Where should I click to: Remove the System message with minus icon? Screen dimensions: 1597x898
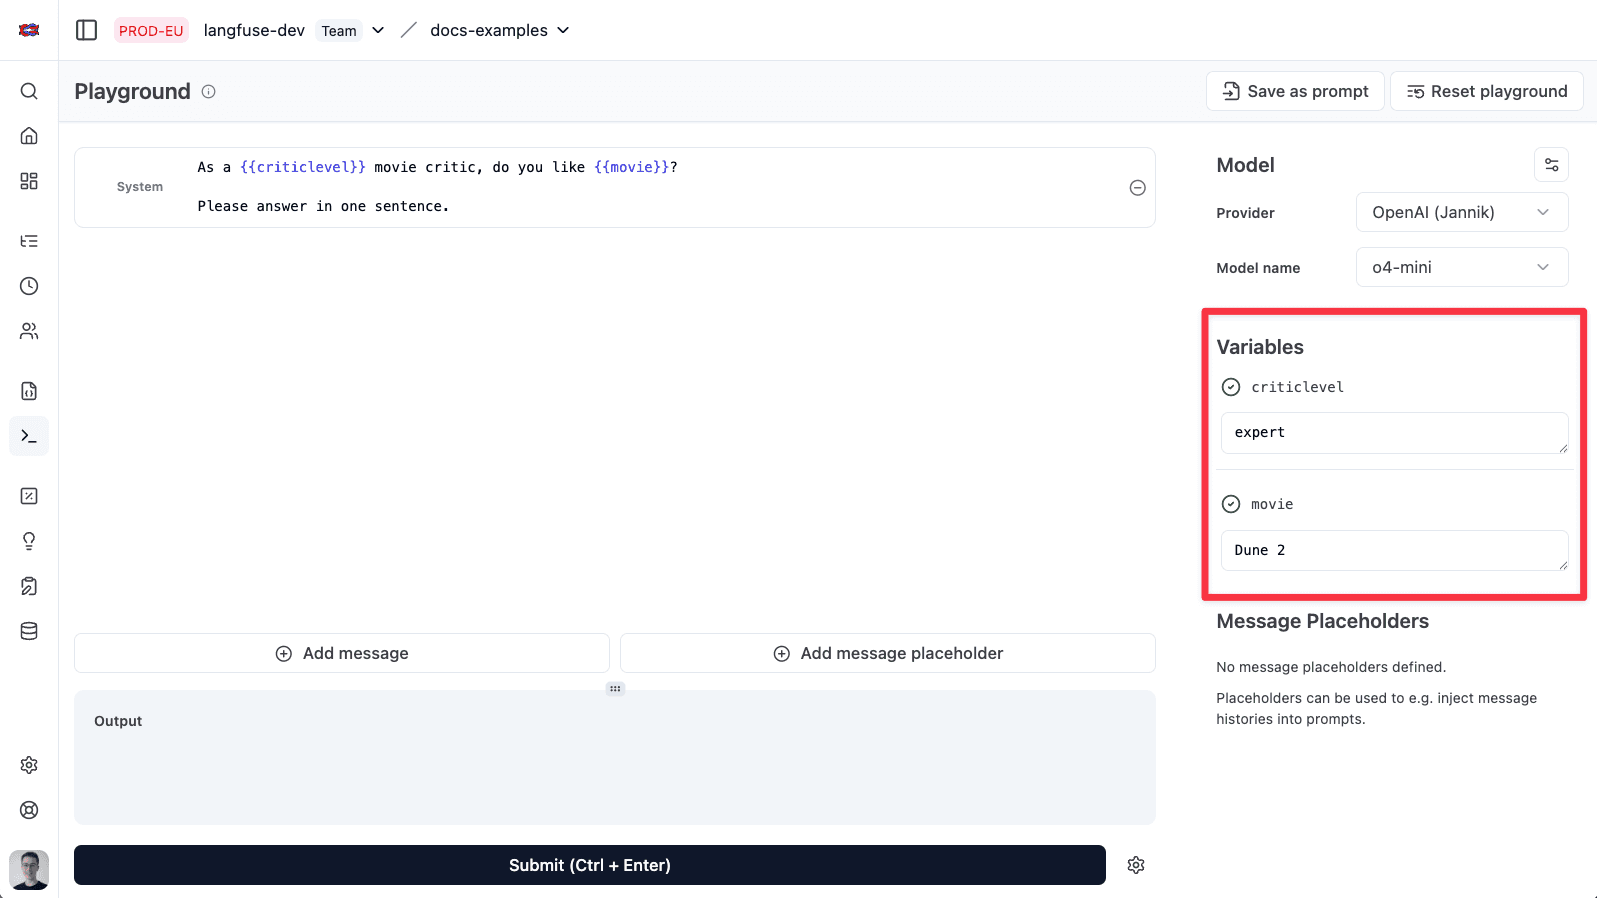pos(1137,188)
